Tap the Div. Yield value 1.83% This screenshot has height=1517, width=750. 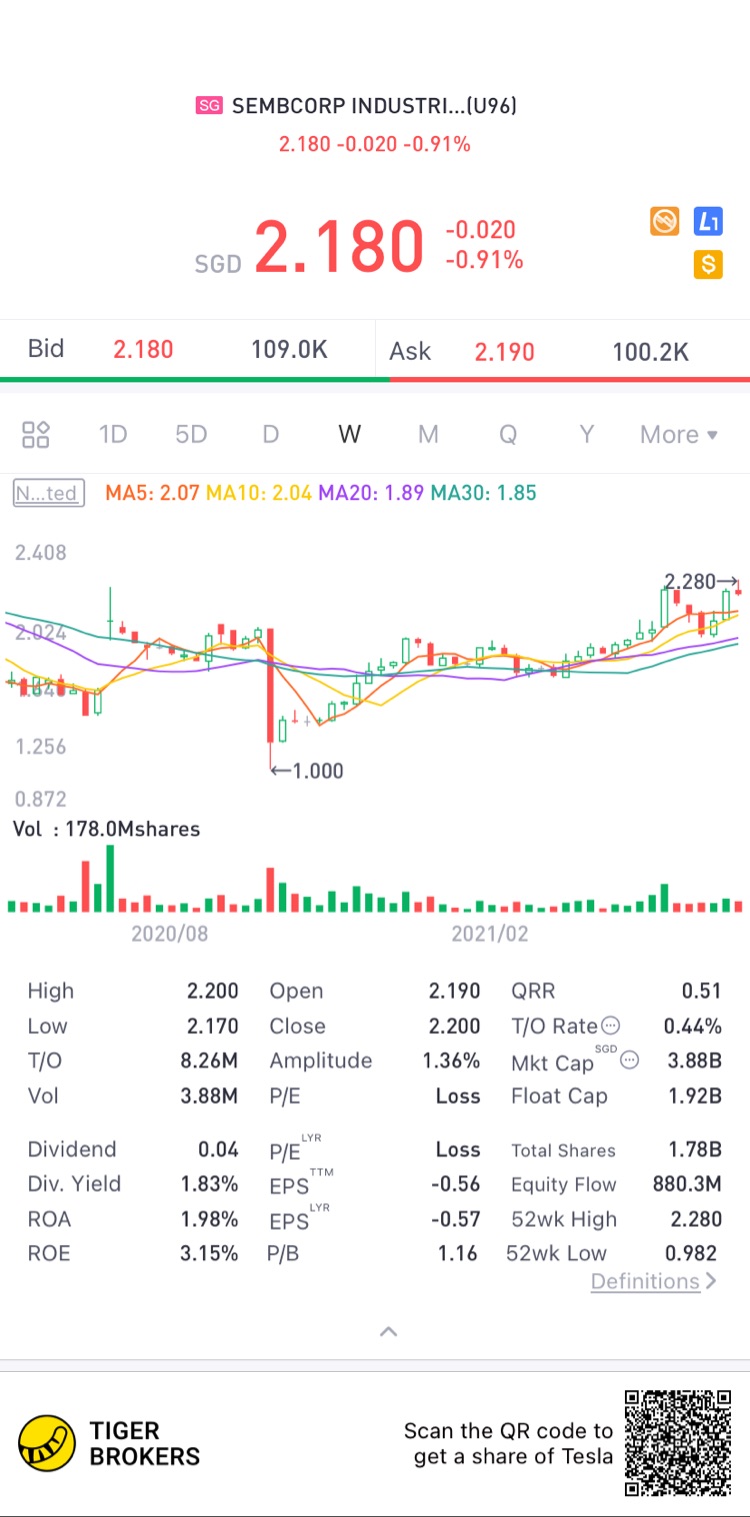coord(209,1184)
